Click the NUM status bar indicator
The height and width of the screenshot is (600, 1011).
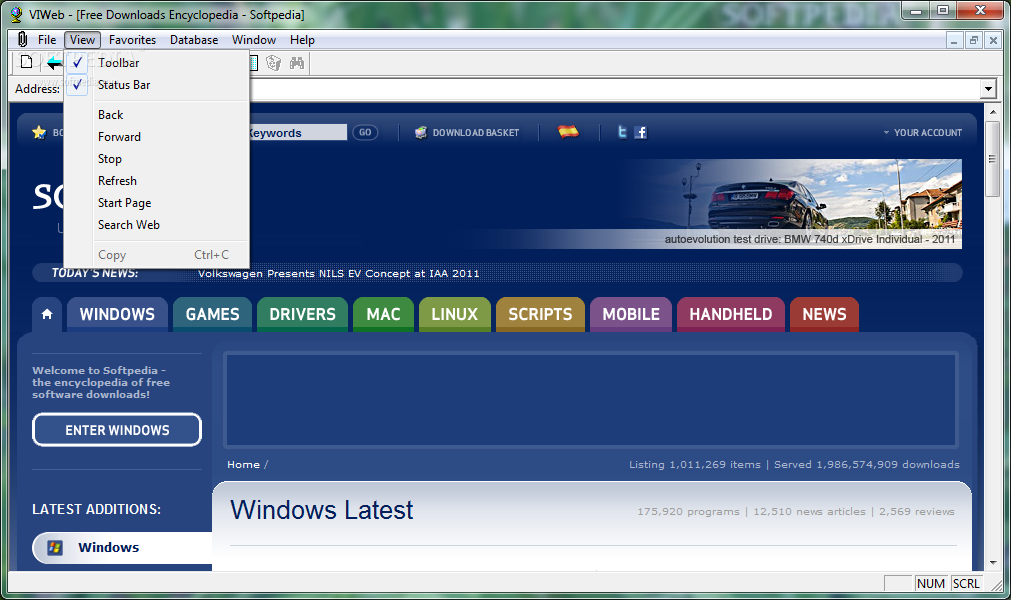930,583
